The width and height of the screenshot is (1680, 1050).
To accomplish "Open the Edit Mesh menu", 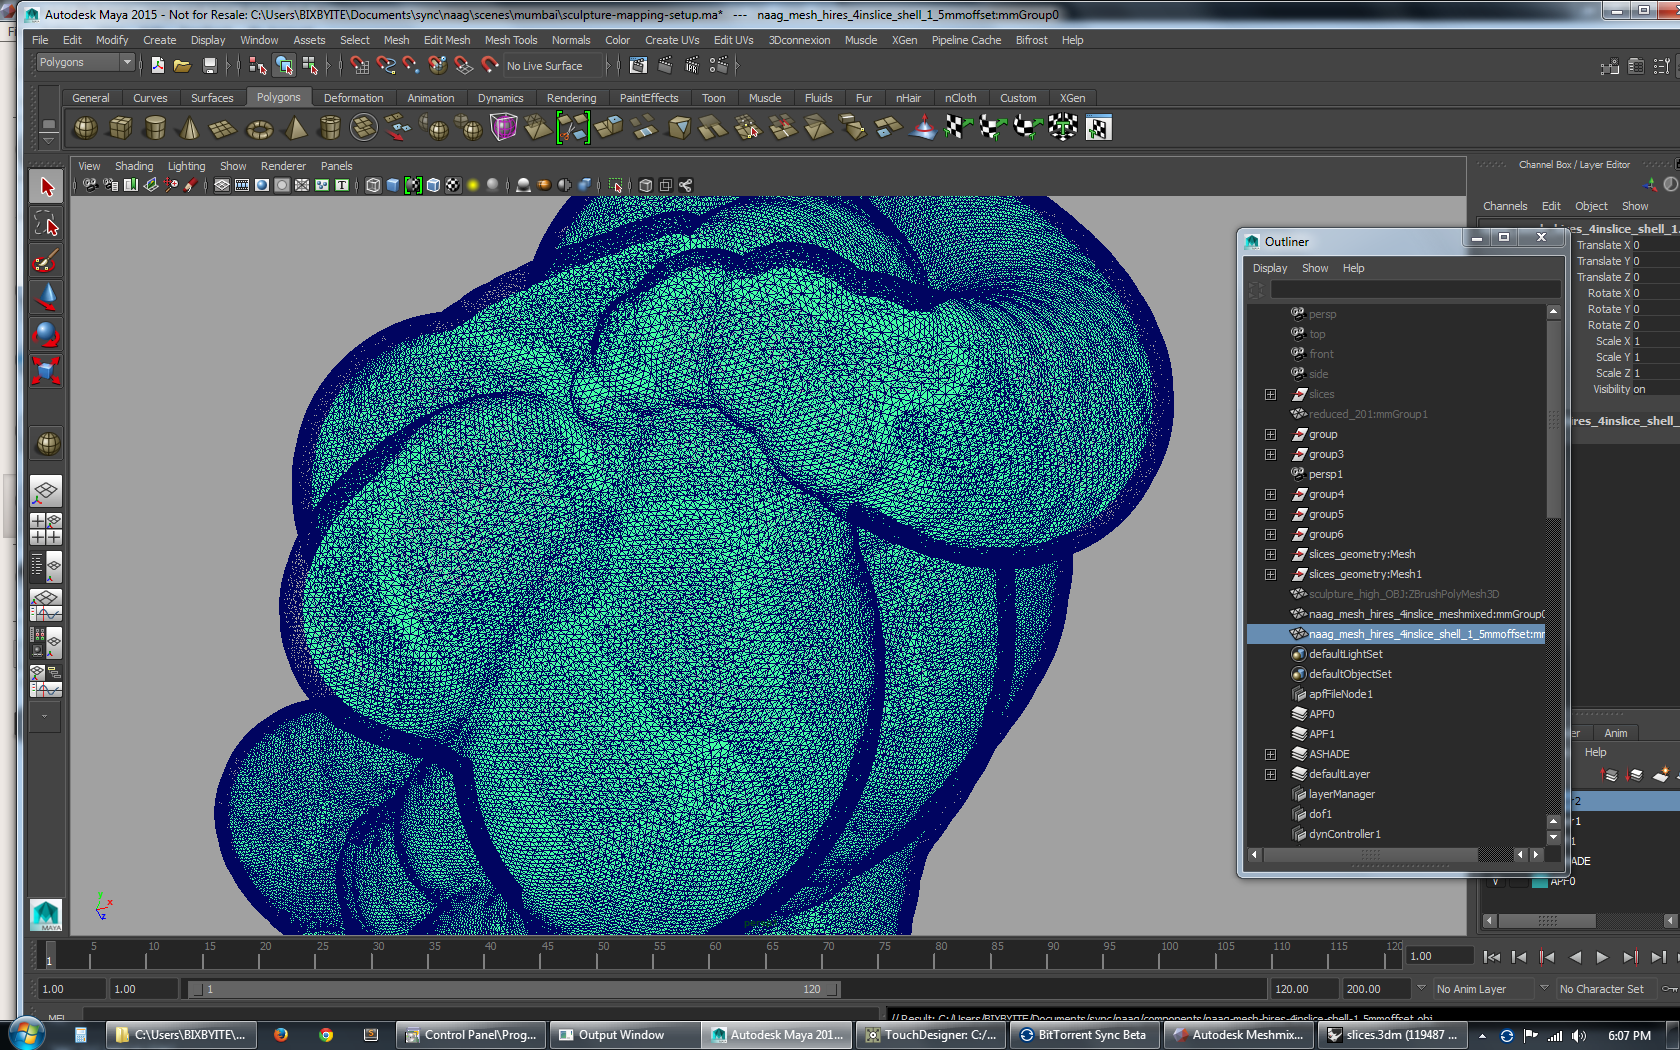I will click(x=446, y=40).
